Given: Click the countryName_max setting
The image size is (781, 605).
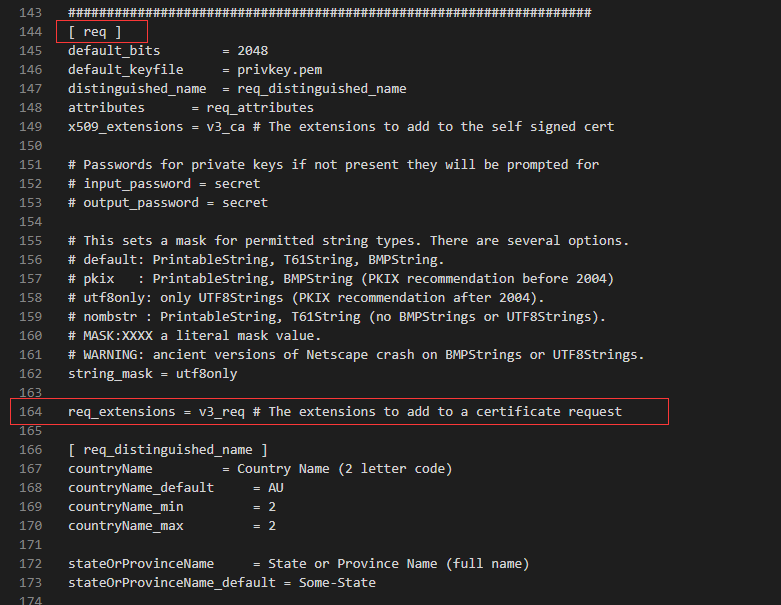Looking at the screenshot, I should click(x=126, y=526).
